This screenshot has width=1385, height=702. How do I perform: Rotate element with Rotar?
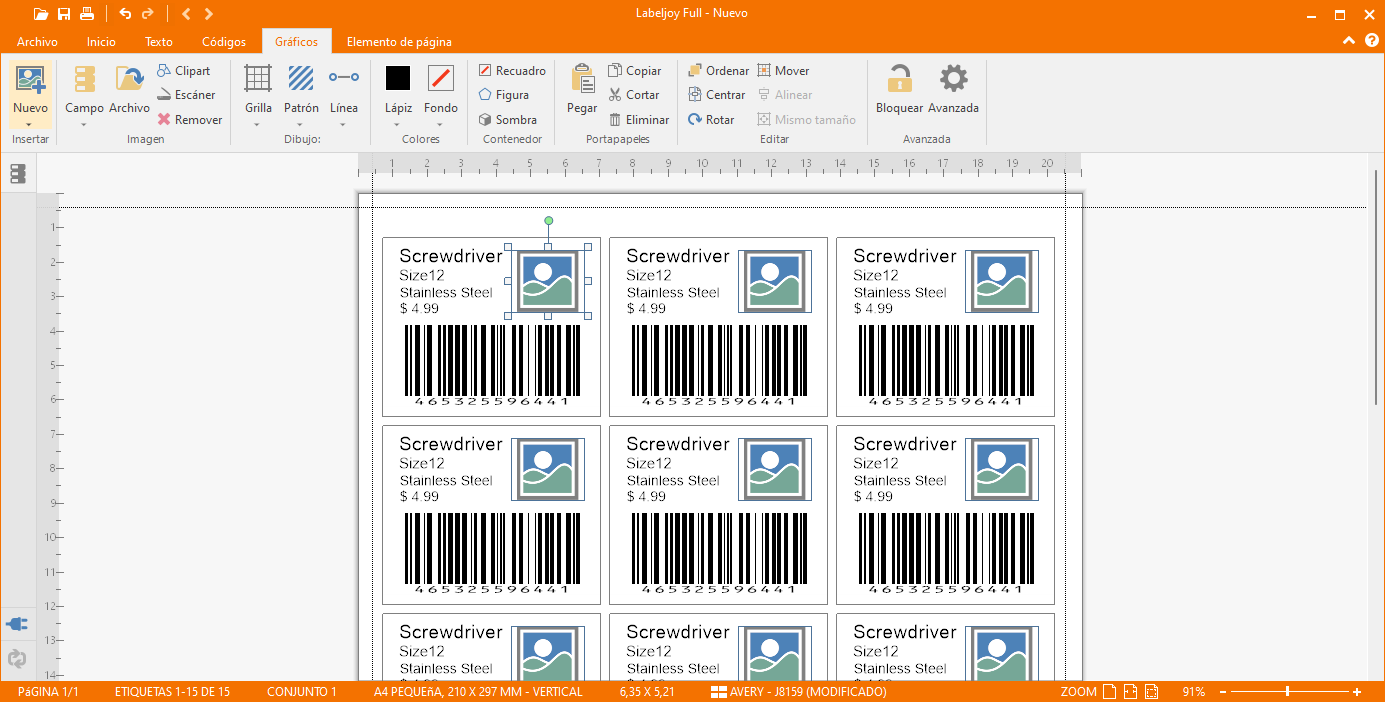tap(711, 119)
